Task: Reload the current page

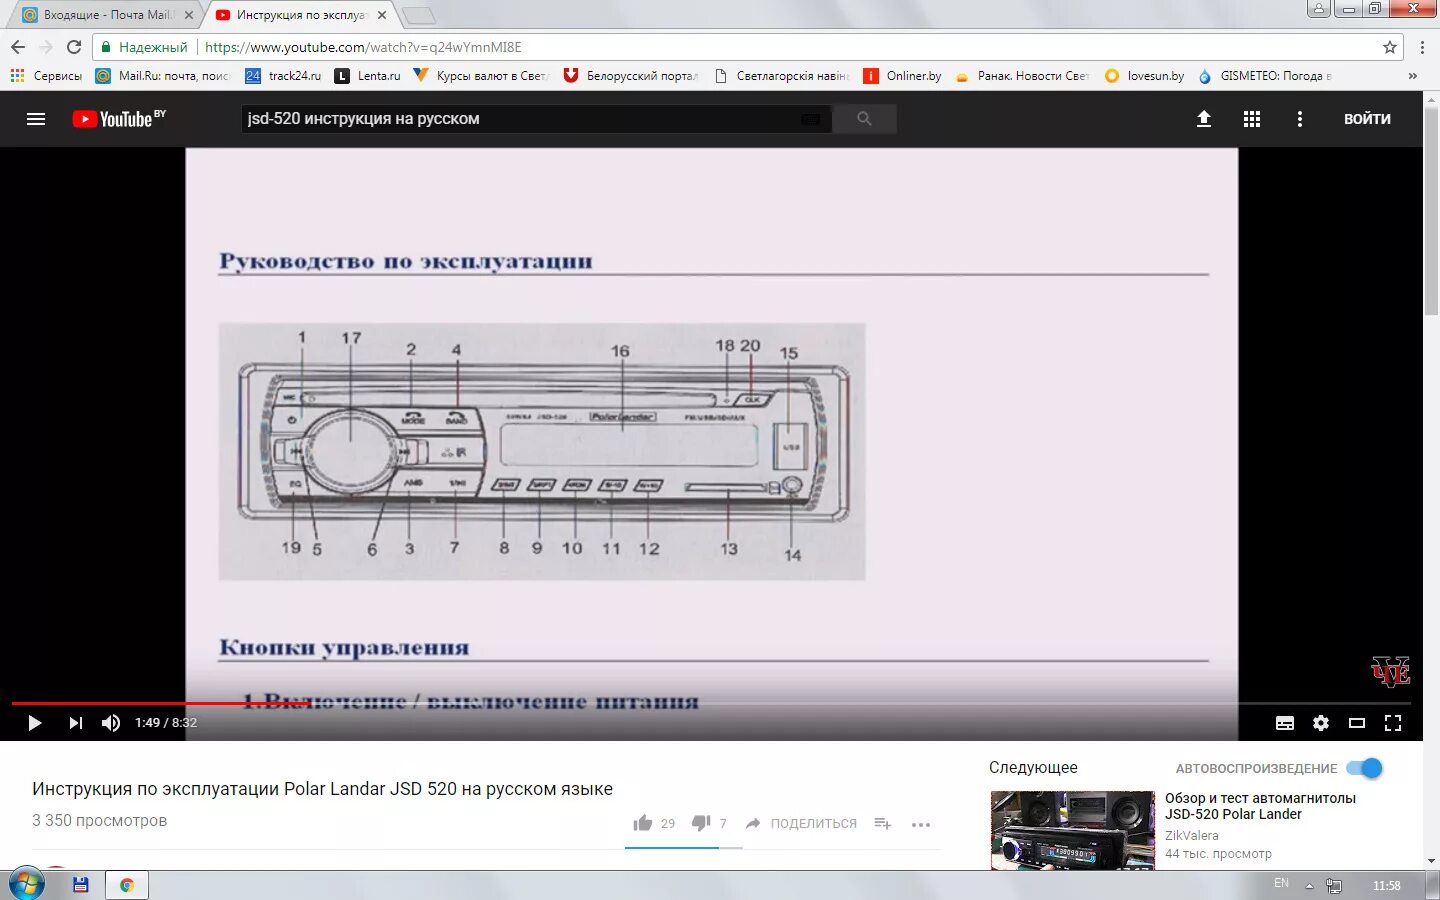Action: click(x=74, y=47)
